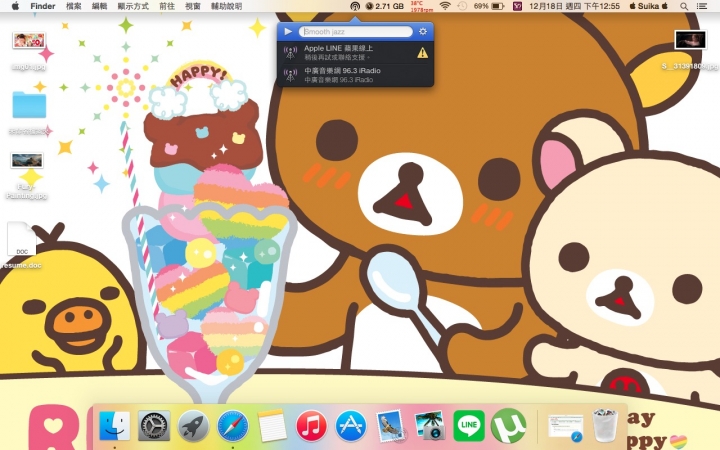Open the 輔助說明 menu
The width and height of the screenshot is (720, 450).
coord(226,6)
